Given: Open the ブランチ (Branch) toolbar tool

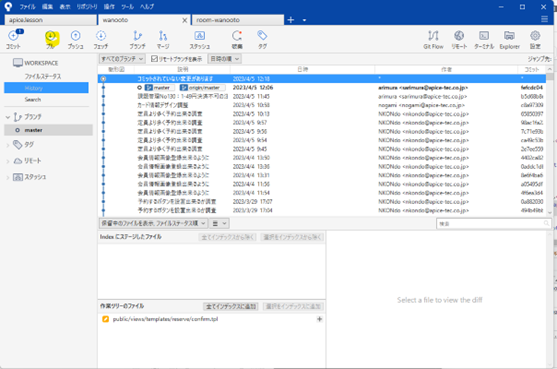Looking at the screenshot, I should [x=137, y=39].
